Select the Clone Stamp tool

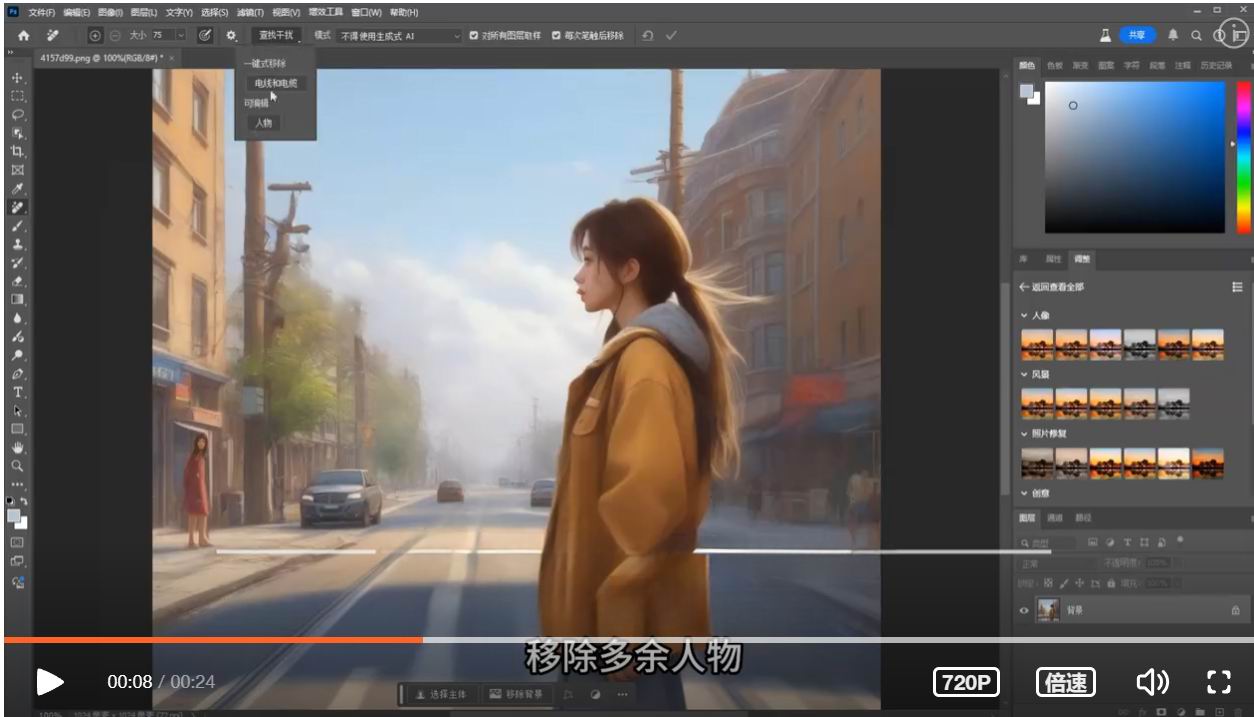point(17,244)
